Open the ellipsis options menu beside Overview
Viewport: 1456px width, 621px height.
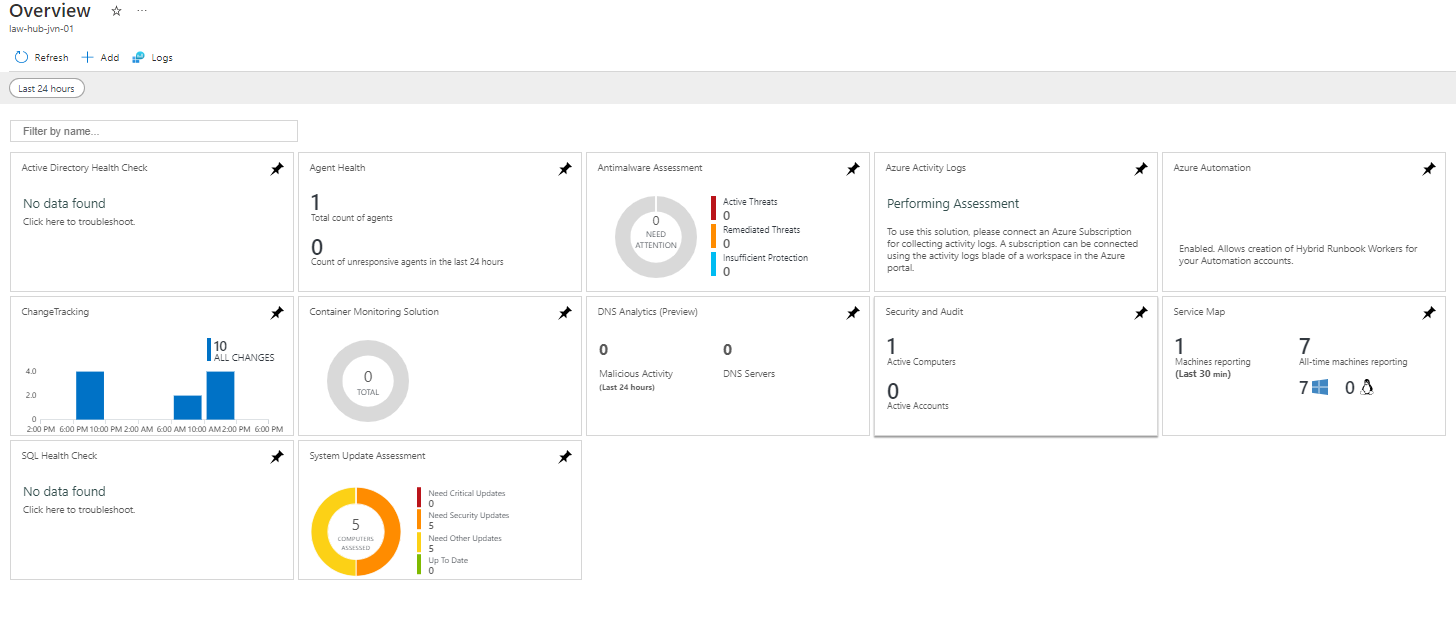141,10
